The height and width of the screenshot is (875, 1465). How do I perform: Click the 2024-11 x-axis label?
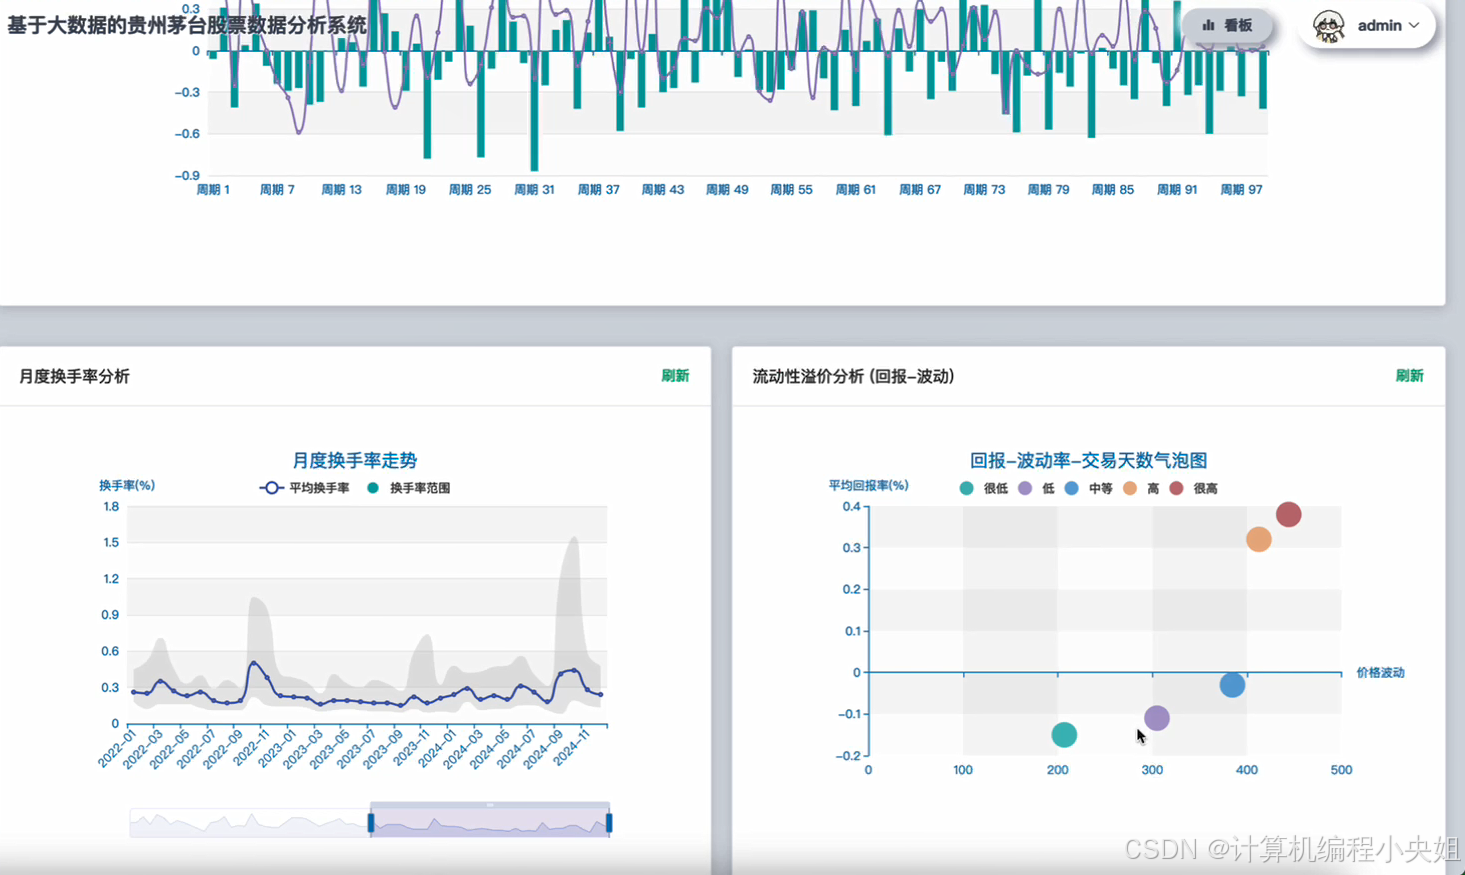[572, 749]
